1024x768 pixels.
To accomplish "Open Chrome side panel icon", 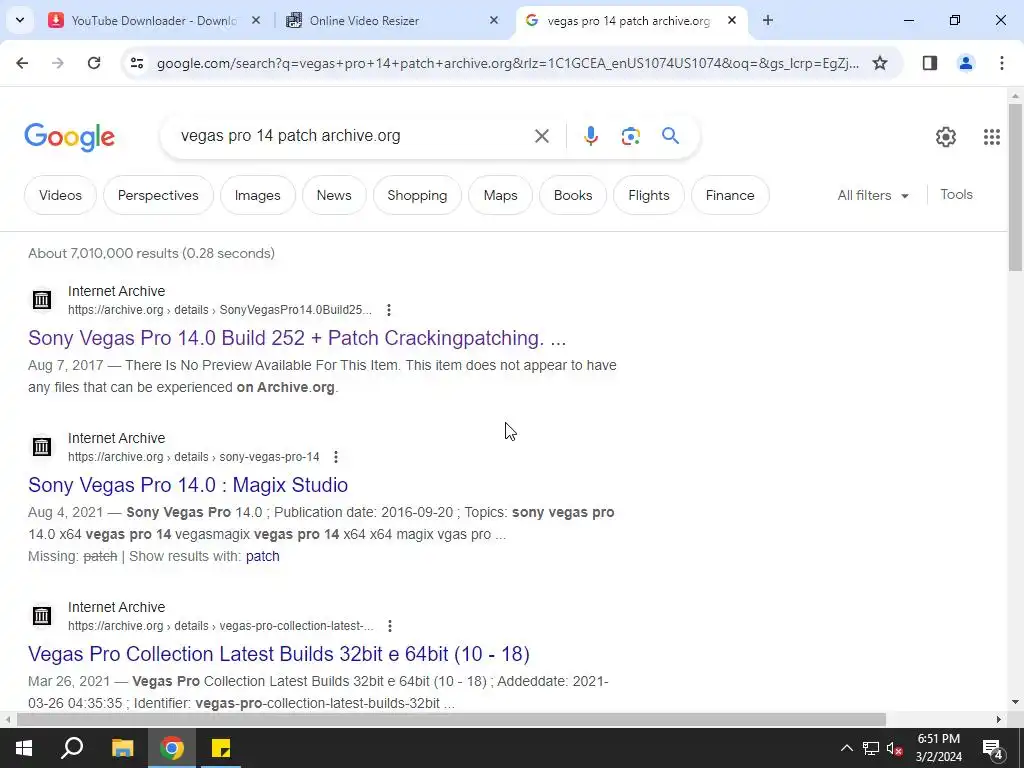I will 930,63.
